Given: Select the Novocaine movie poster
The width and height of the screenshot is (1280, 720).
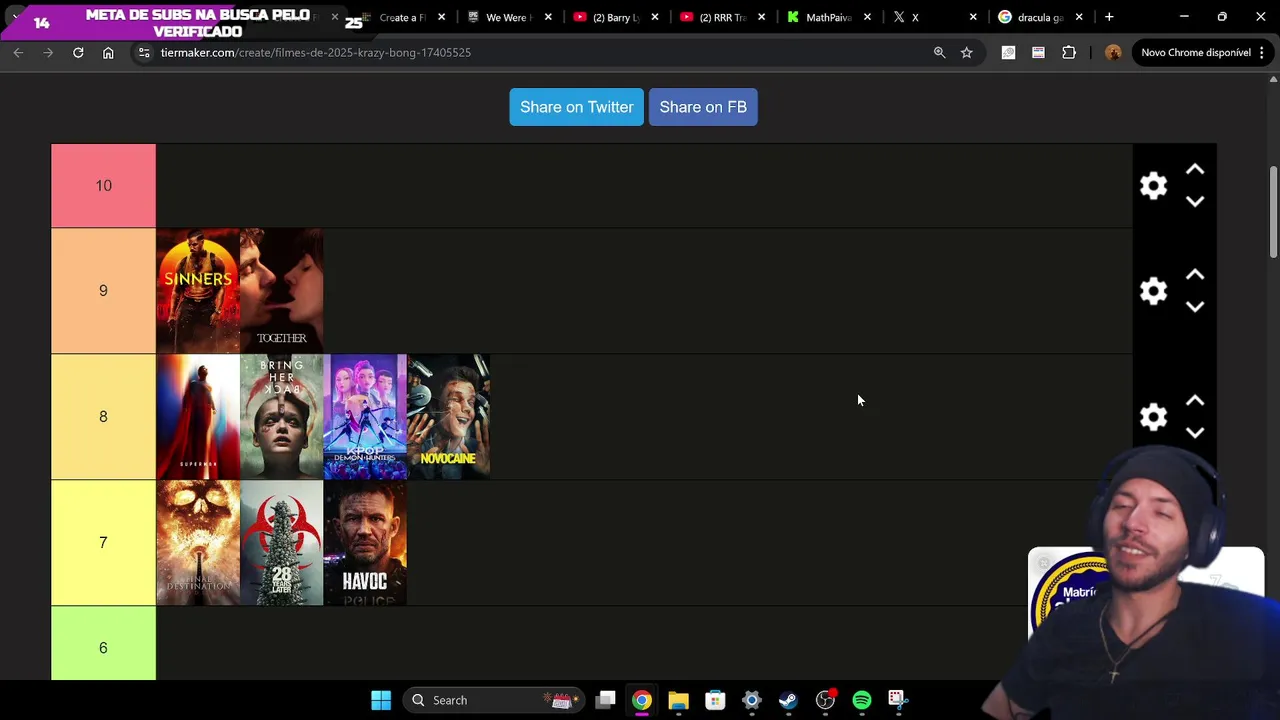Looking at the screenshot, I should click(x=449, y=417).
